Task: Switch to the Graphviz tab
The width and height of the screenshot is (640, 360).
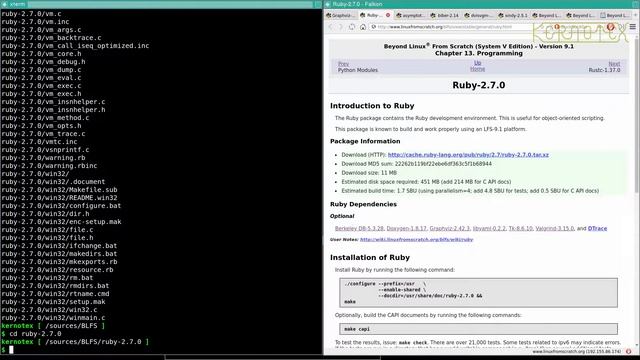Action: pos(341,15)
